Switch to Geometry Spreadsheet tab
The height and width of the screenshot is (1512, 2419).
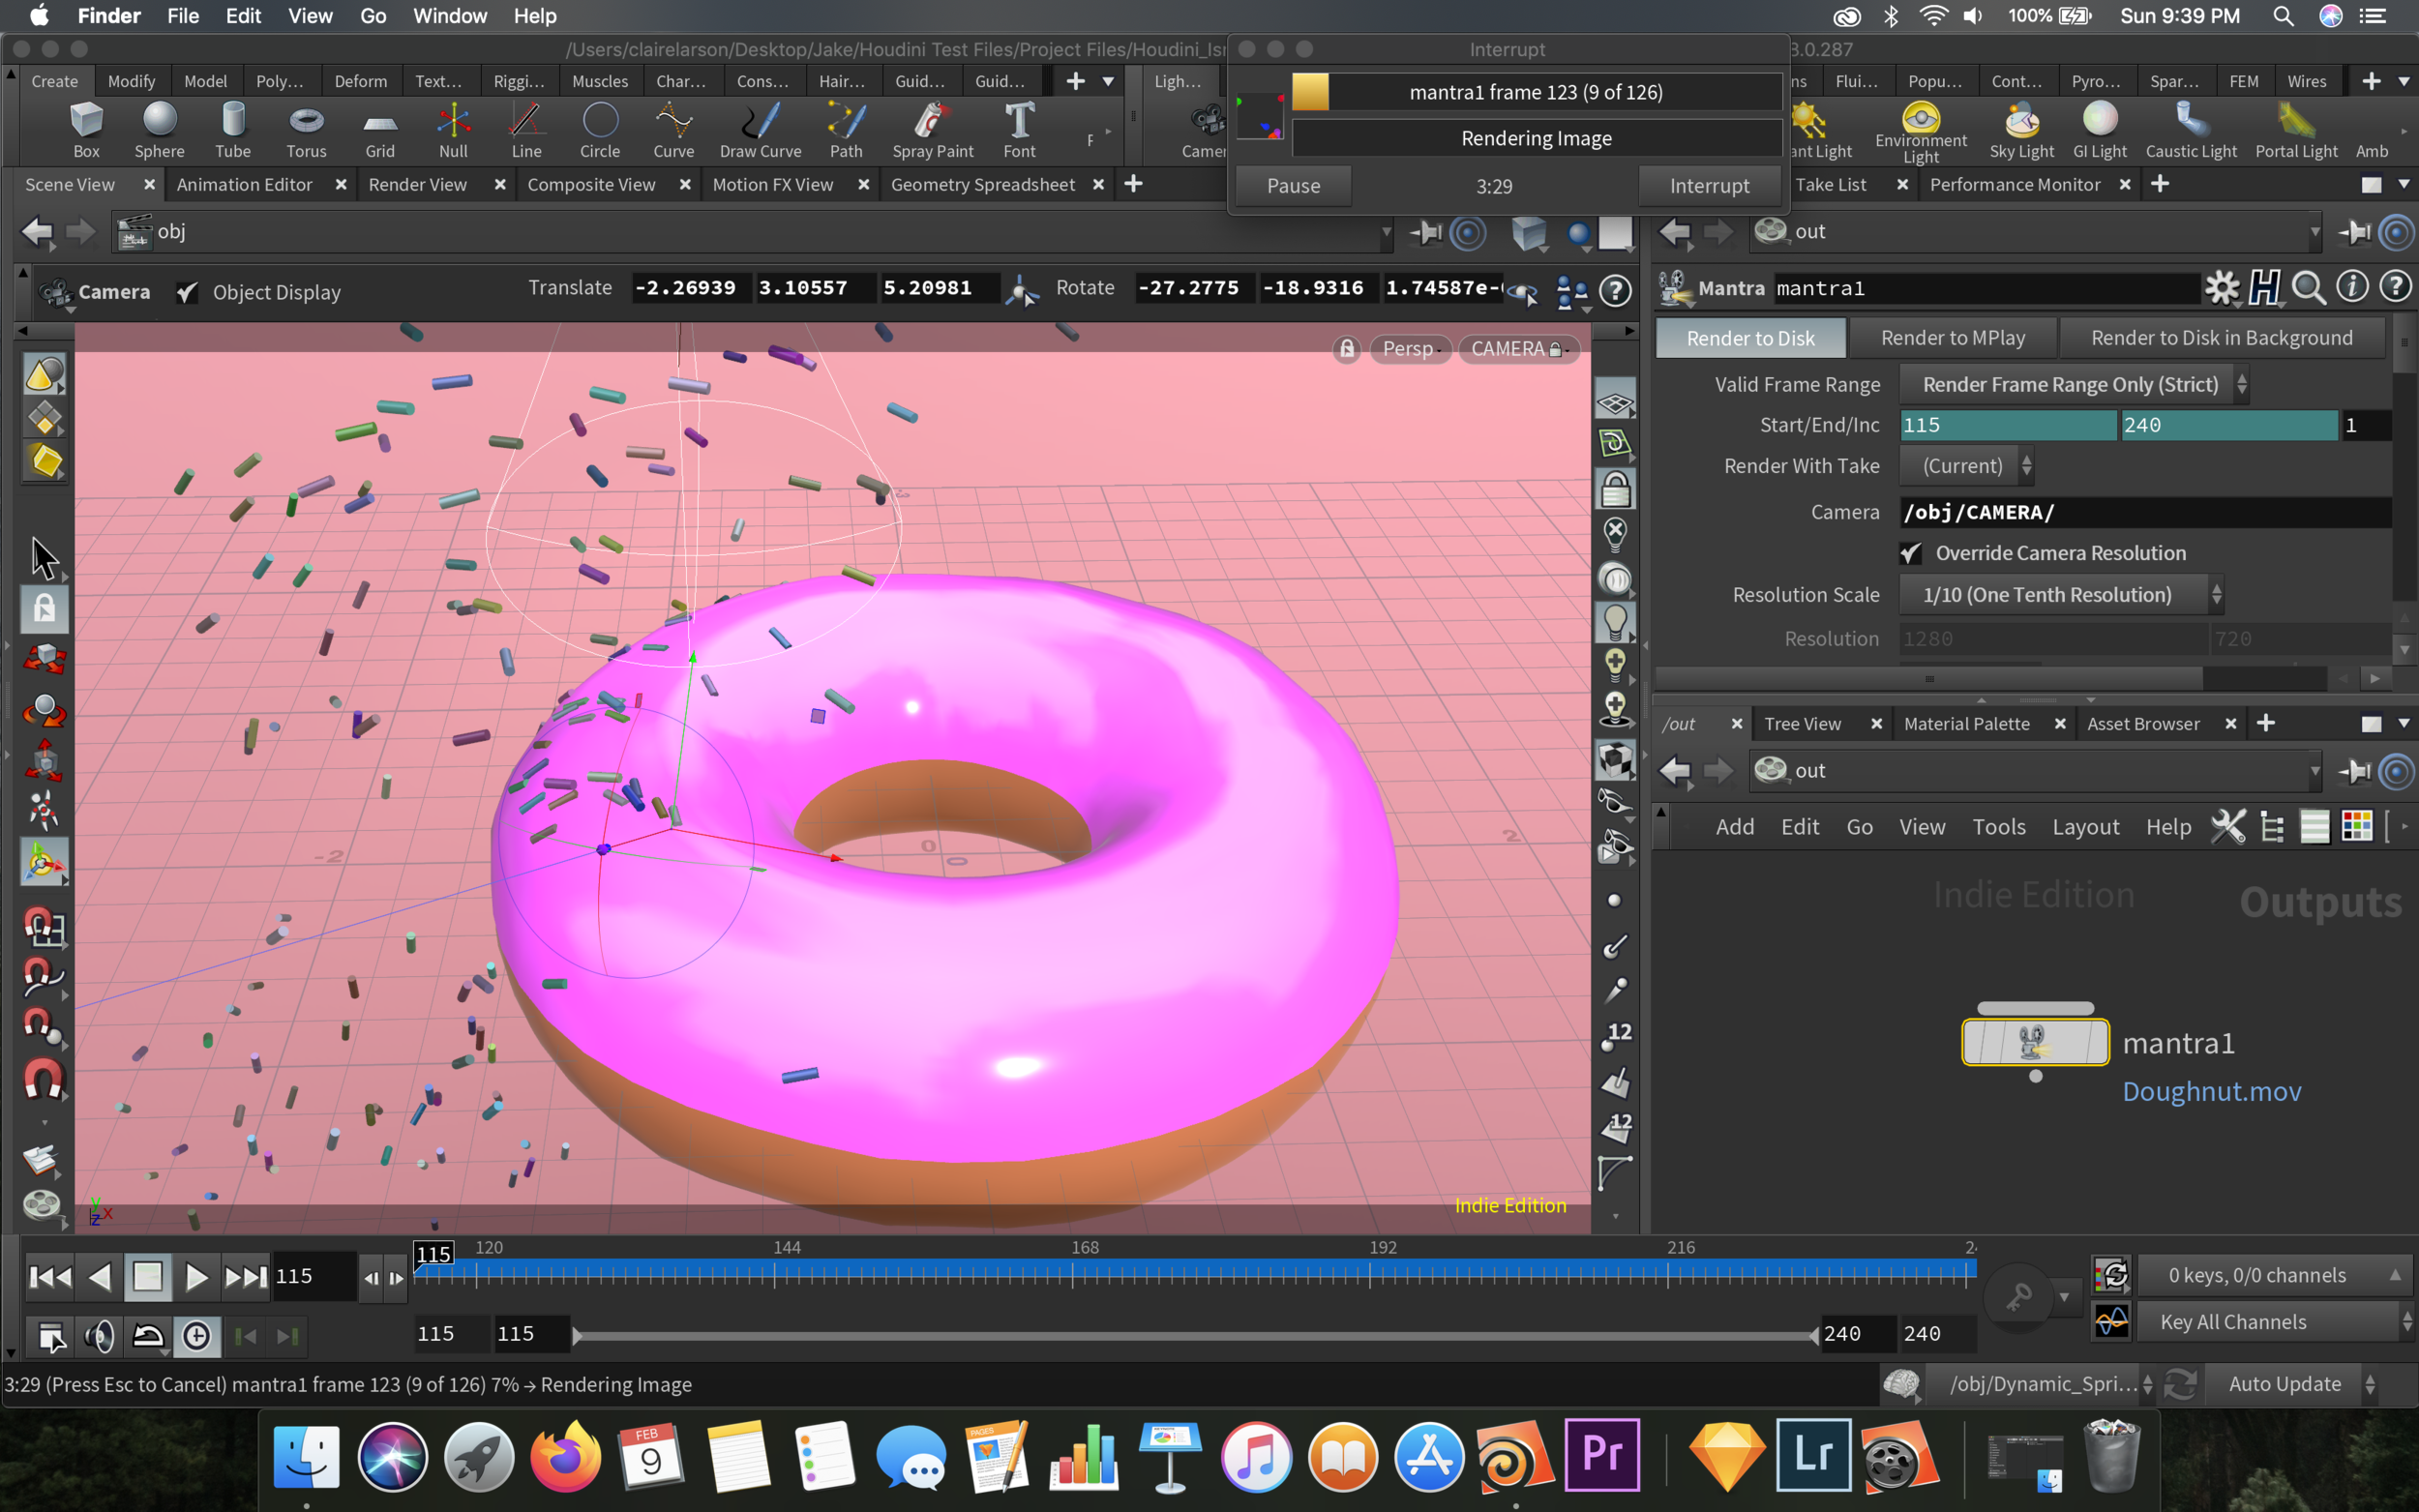[982, 184]
